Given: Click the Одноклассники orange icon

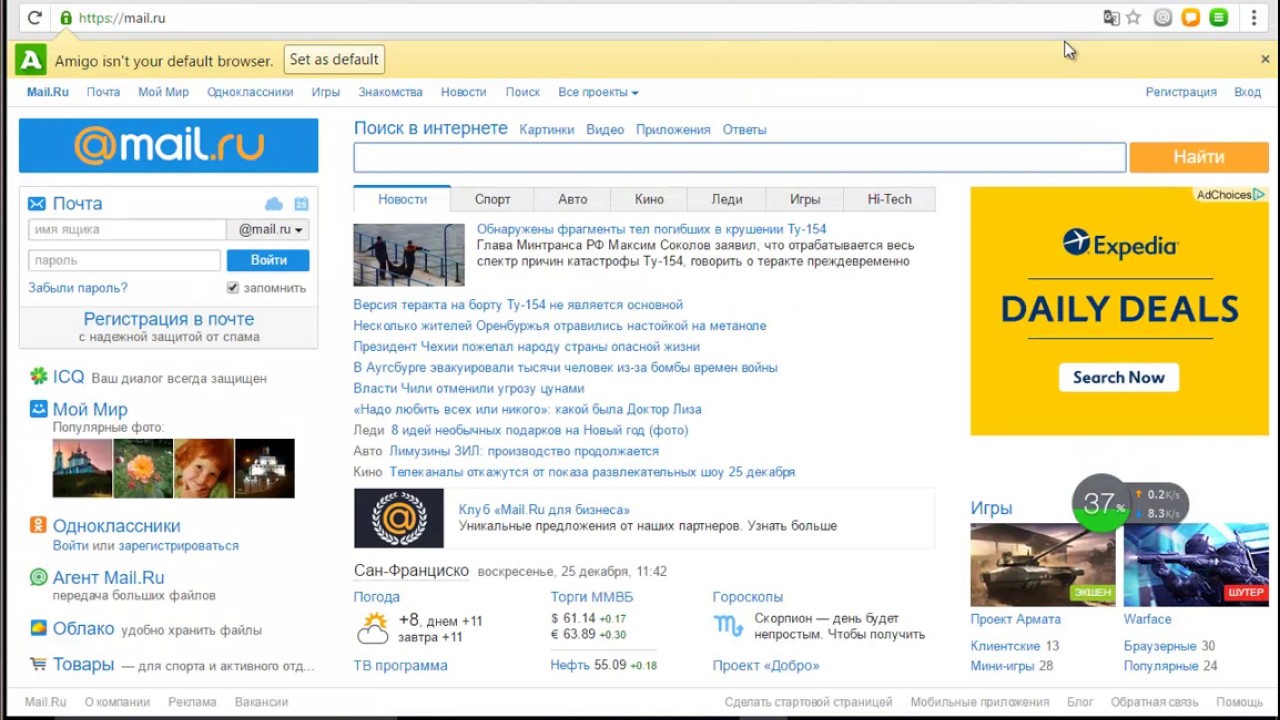Looking at the screenshot, I should pos(38,525).
